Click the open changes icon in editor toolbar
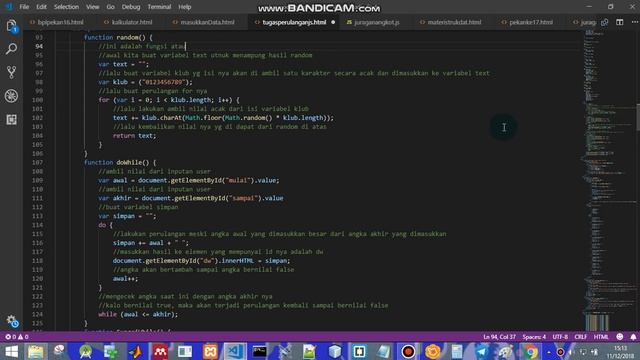This screenshot has width=640, height=360. [604, 22]
